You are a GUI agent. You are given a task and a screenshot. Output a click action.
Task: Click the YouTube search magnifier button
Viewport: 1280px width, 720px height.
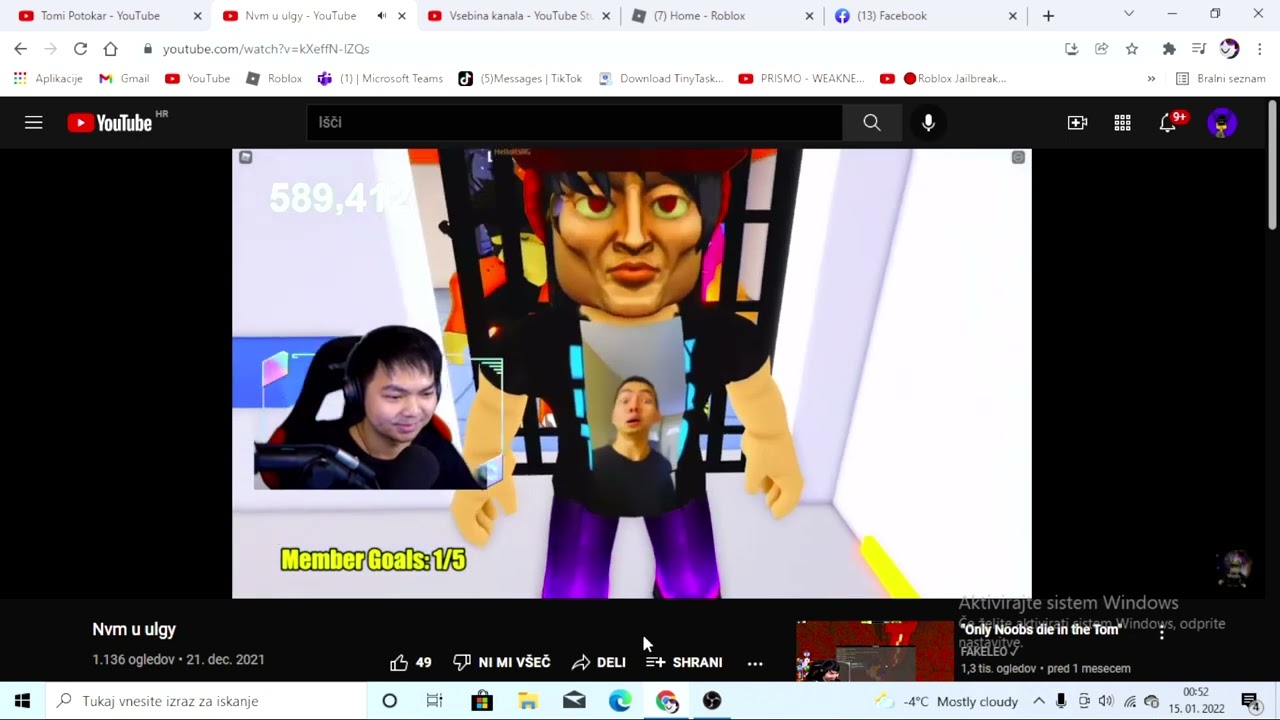[x=872, y=122]
